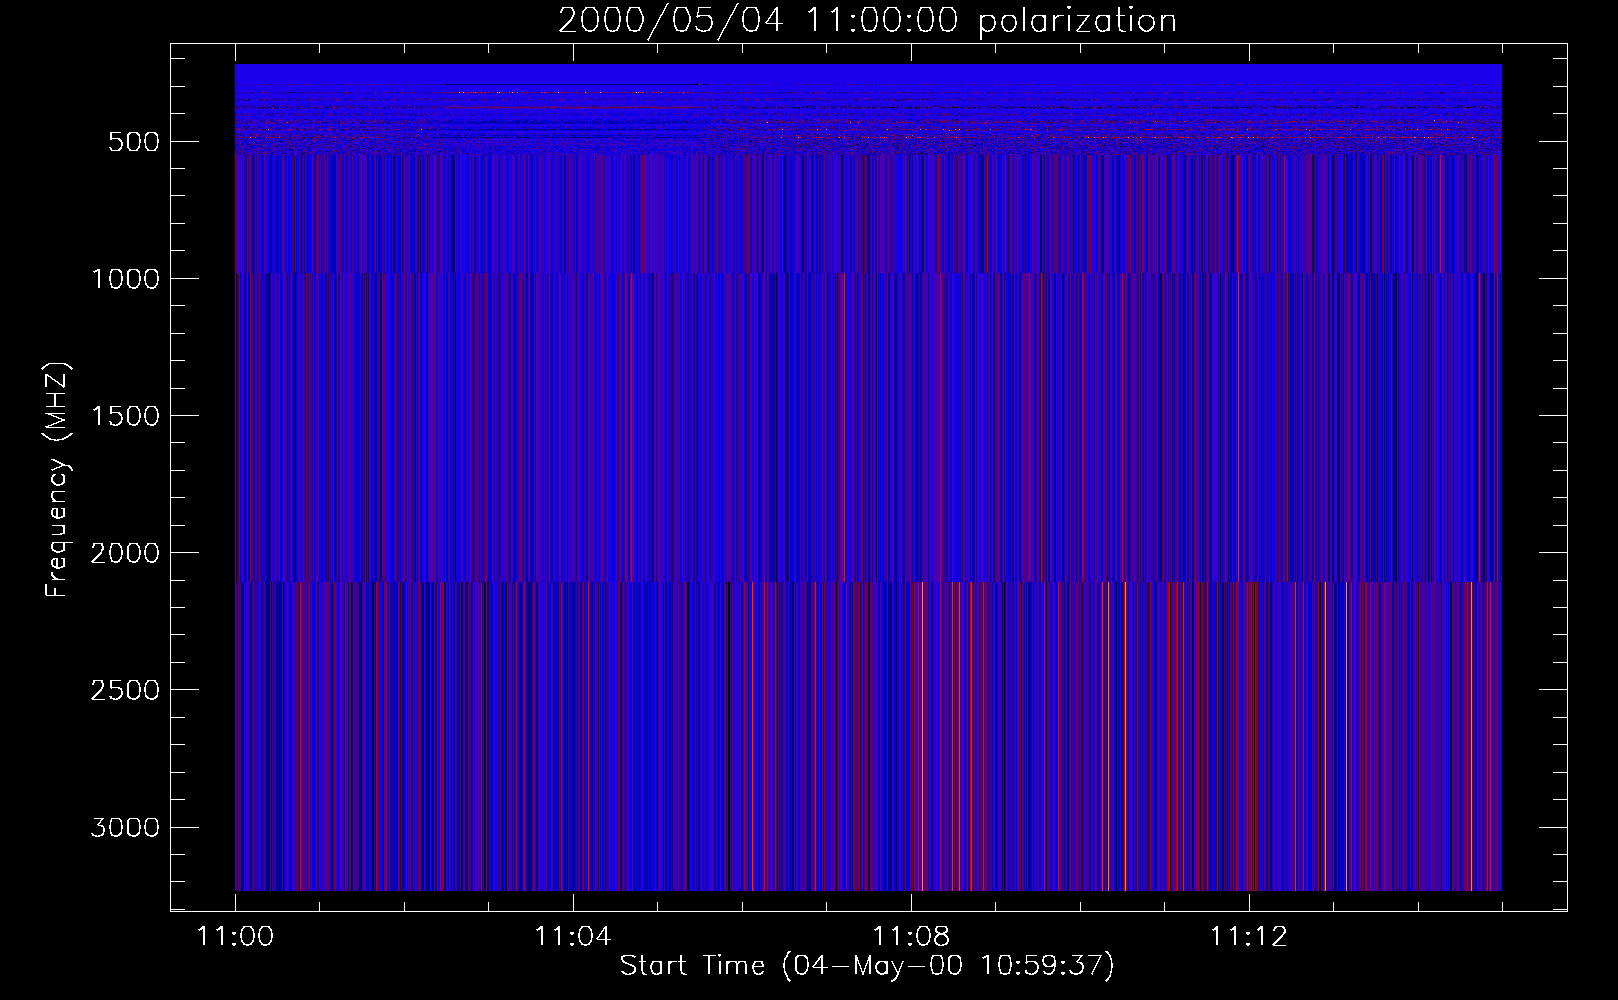Click the 'Frequency (MHZ)' y-axis label

tap(57, 480)
